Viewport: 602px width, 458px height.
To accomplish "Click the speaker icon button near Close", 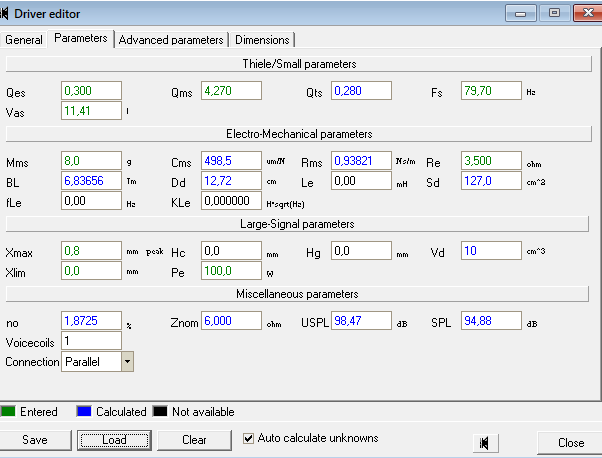I will [x=486, y=444].
